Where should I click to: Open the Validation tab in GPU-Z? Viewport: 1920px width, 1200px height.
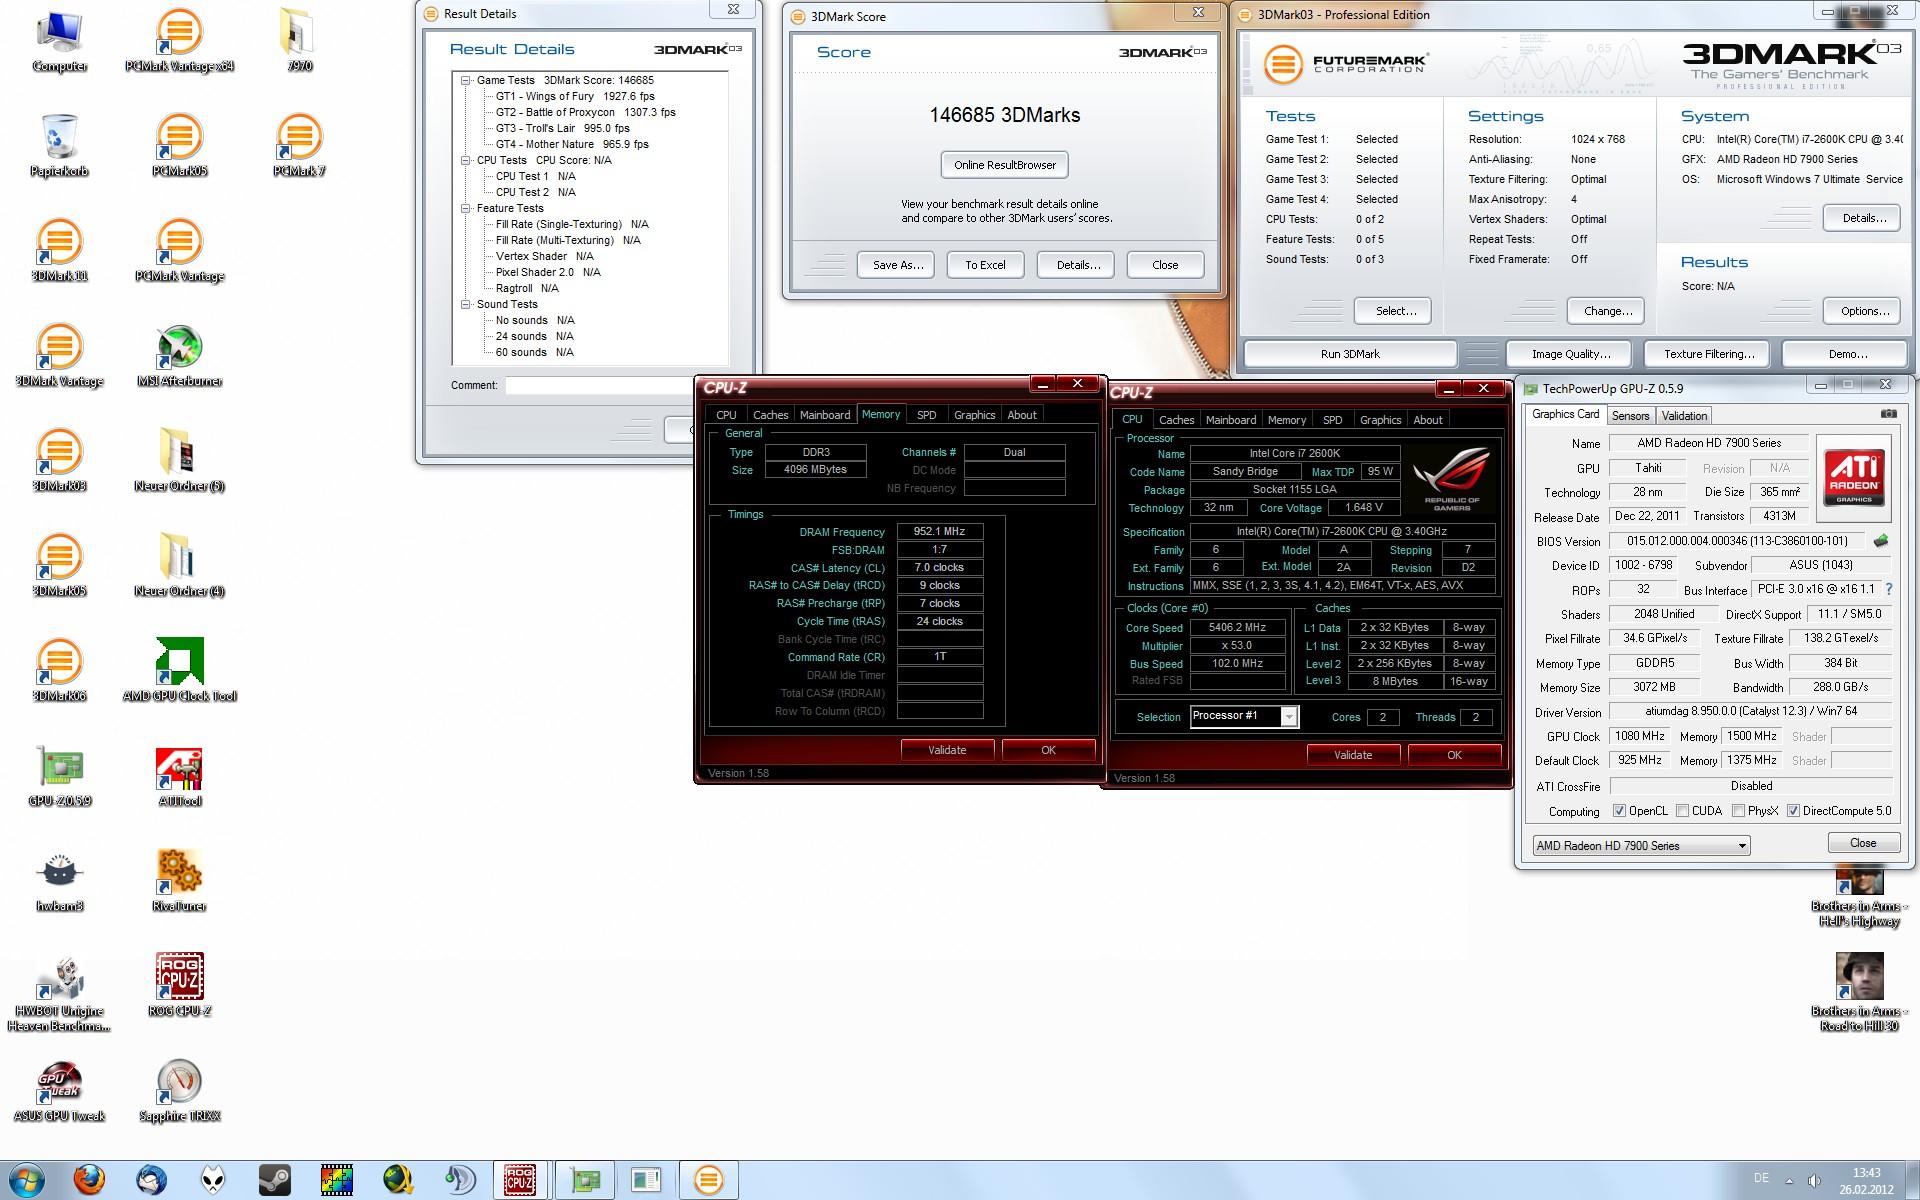(1684, 416)
